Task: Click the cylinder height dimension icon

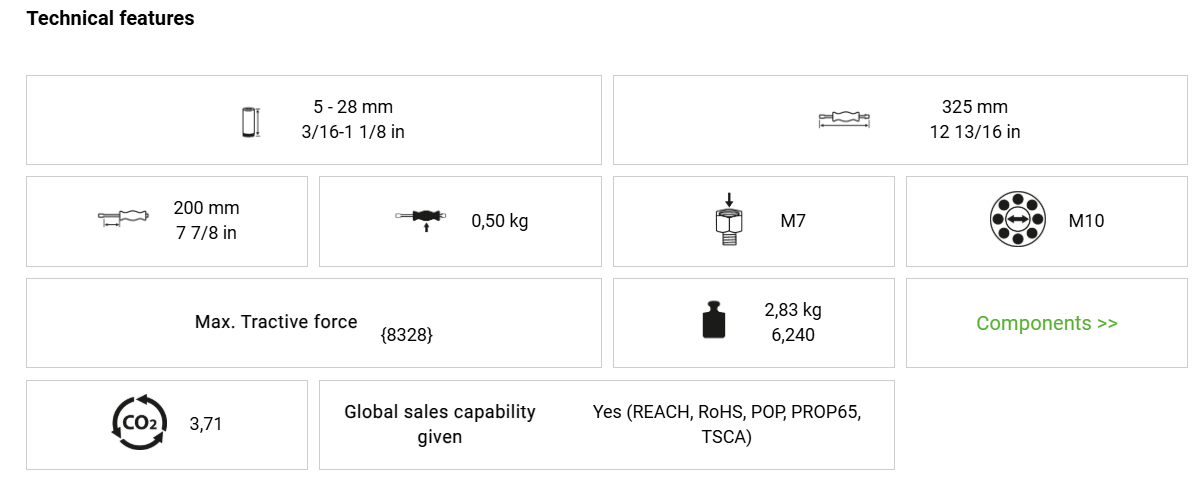Action: 250,120
